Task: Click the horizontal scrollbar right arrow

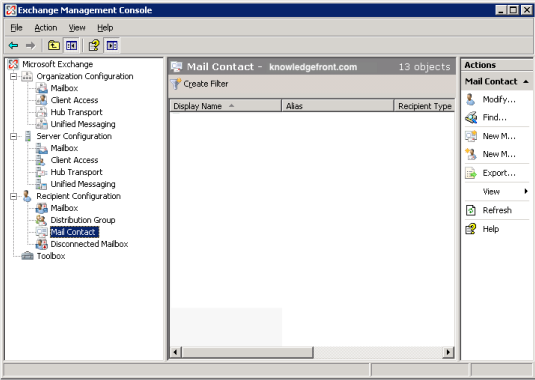Action: coord(448,352)
